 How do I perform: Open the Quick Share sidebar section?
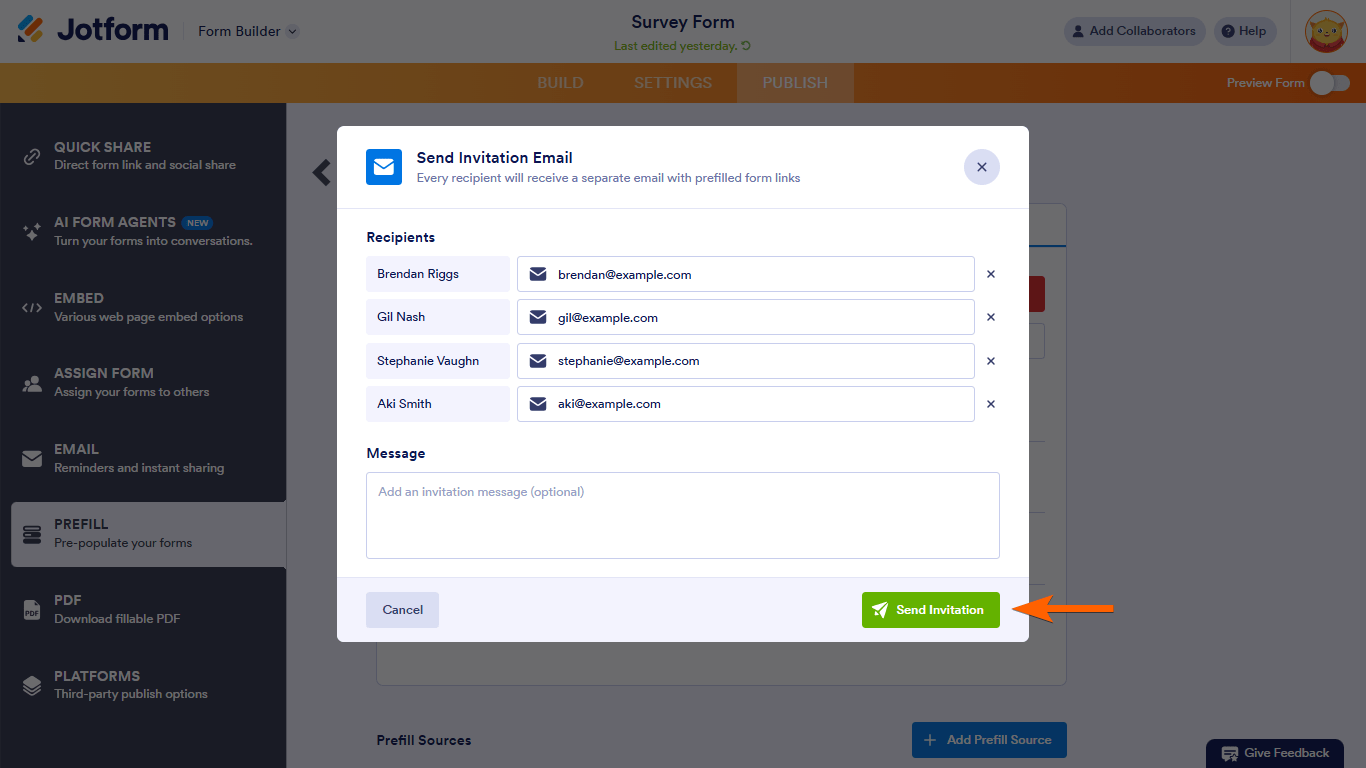(x=143, y=156)
